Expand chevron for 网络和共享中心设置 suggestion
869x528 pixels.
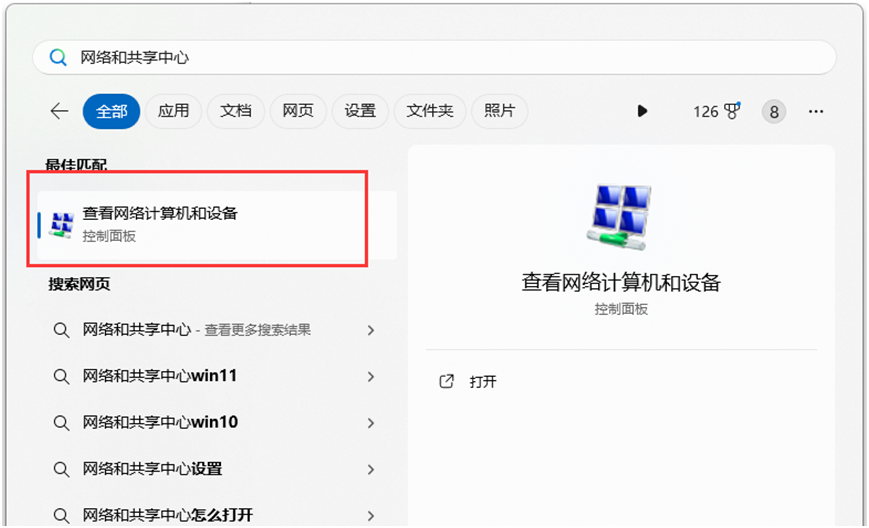click(371, 470)
